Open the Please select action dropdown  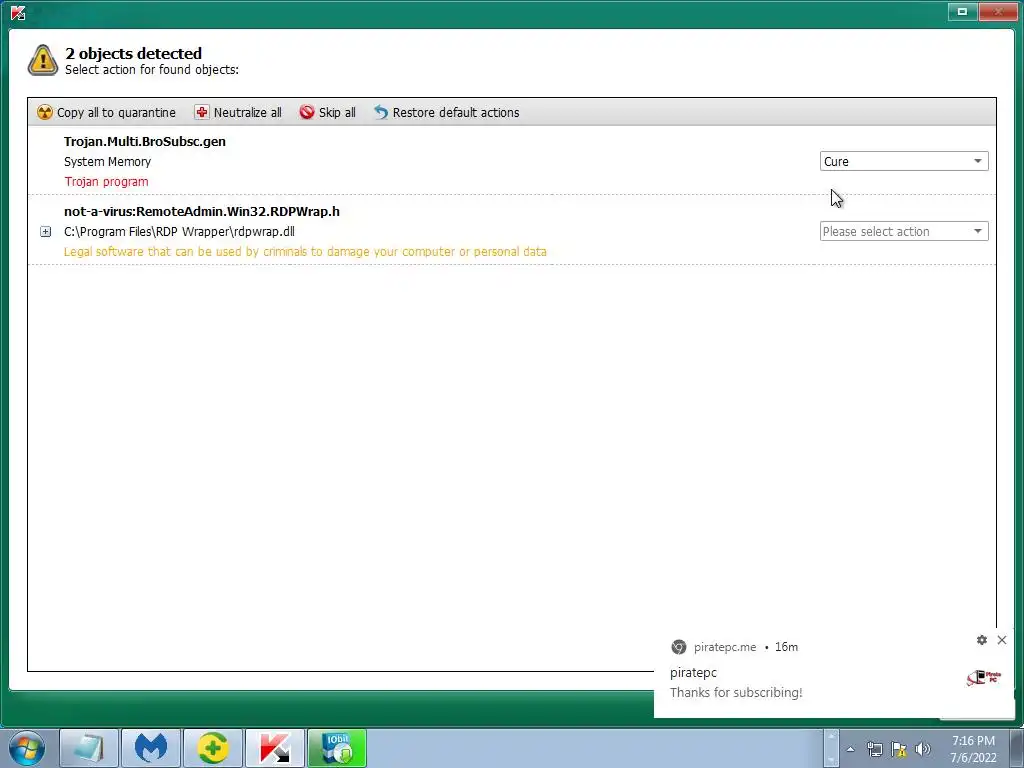point(904,231)
